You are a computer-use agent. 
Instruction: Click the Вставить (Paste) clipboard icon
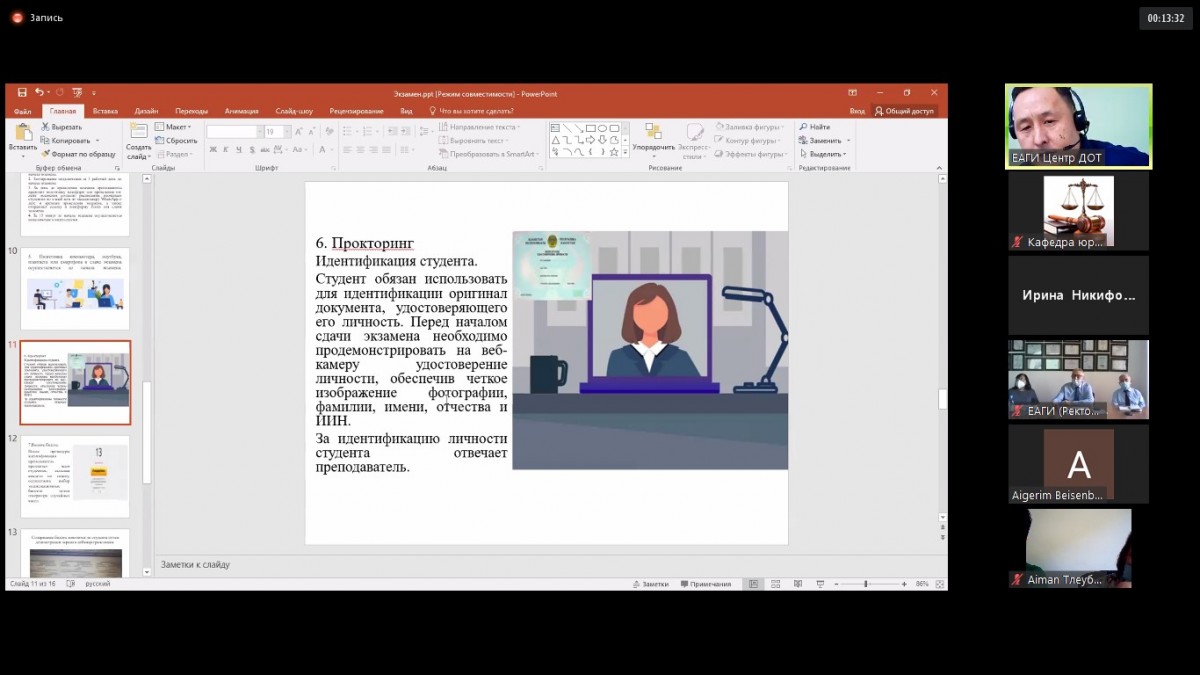(22, 133)
